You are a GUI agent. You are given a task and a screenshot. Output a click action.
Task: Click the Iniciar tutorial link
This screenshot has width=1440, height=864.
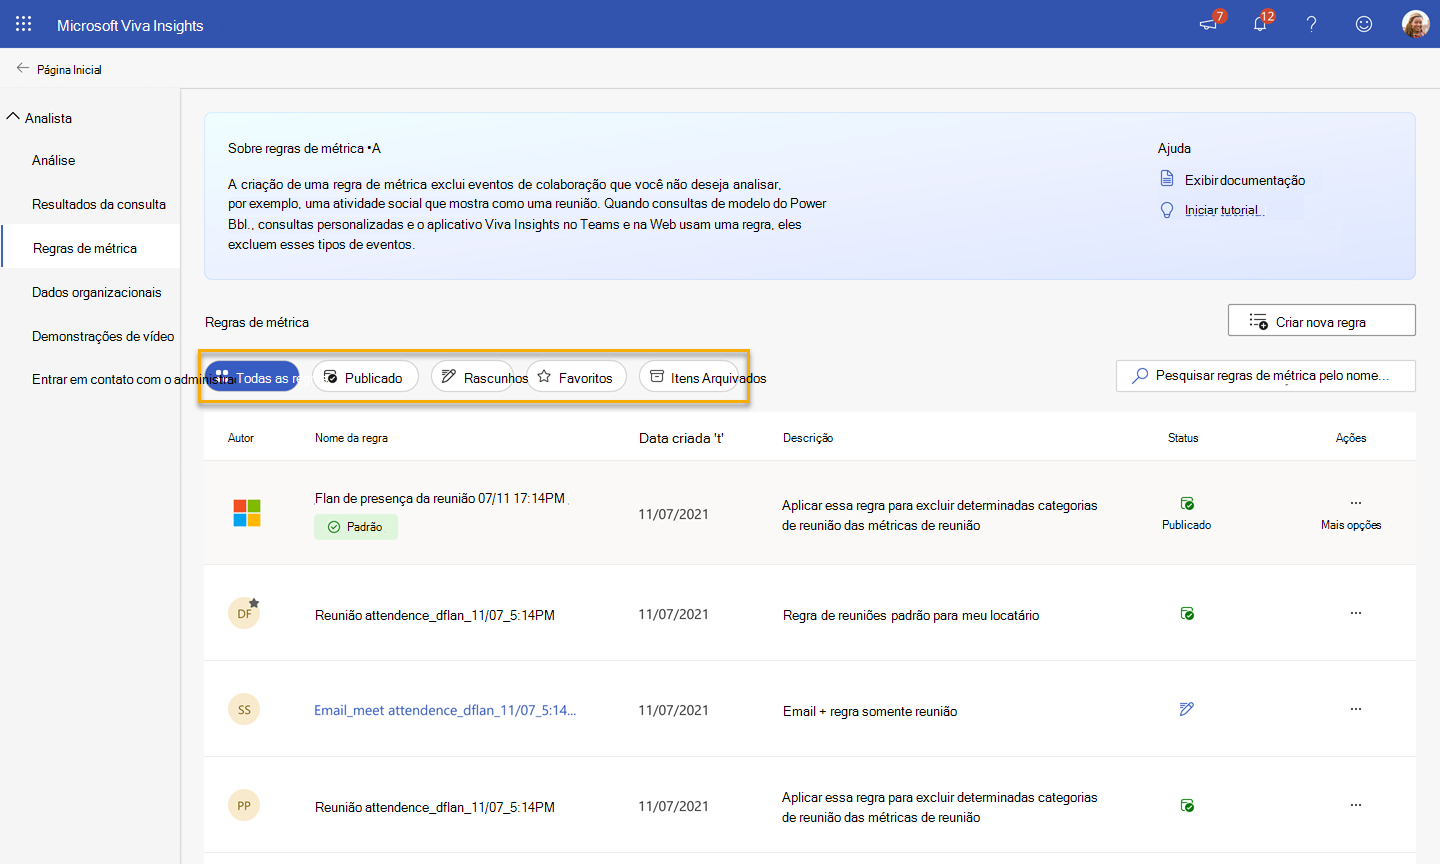[1222, 210]
